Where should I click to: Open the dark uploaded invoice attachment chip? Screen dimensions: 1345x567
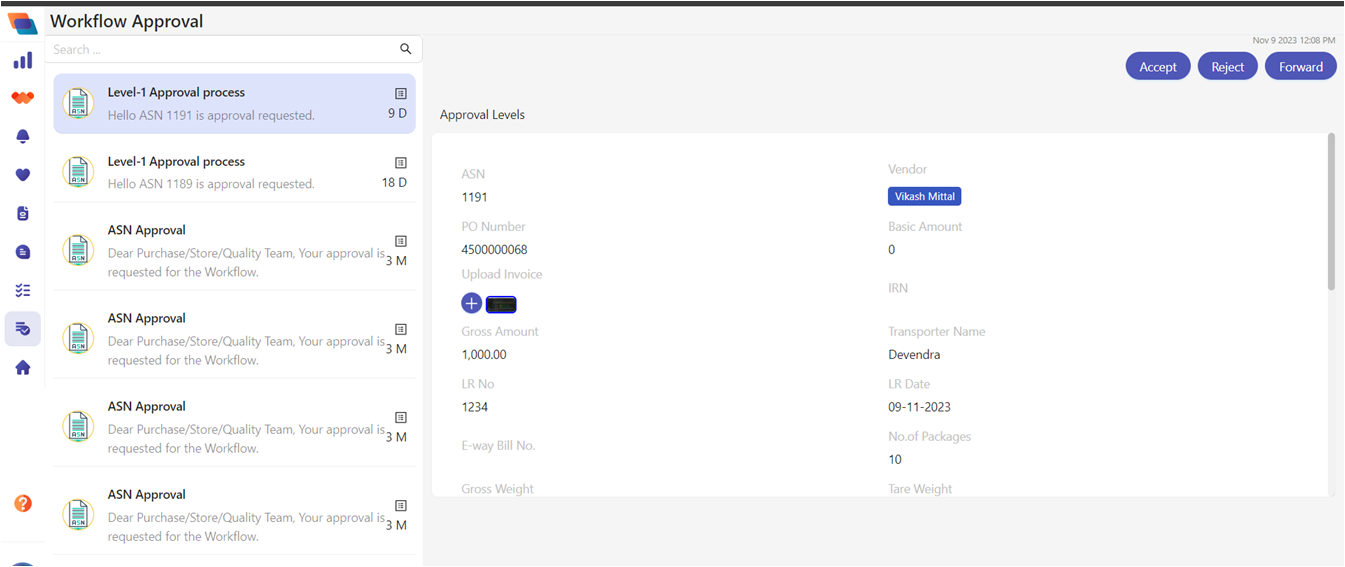[501, 304]
